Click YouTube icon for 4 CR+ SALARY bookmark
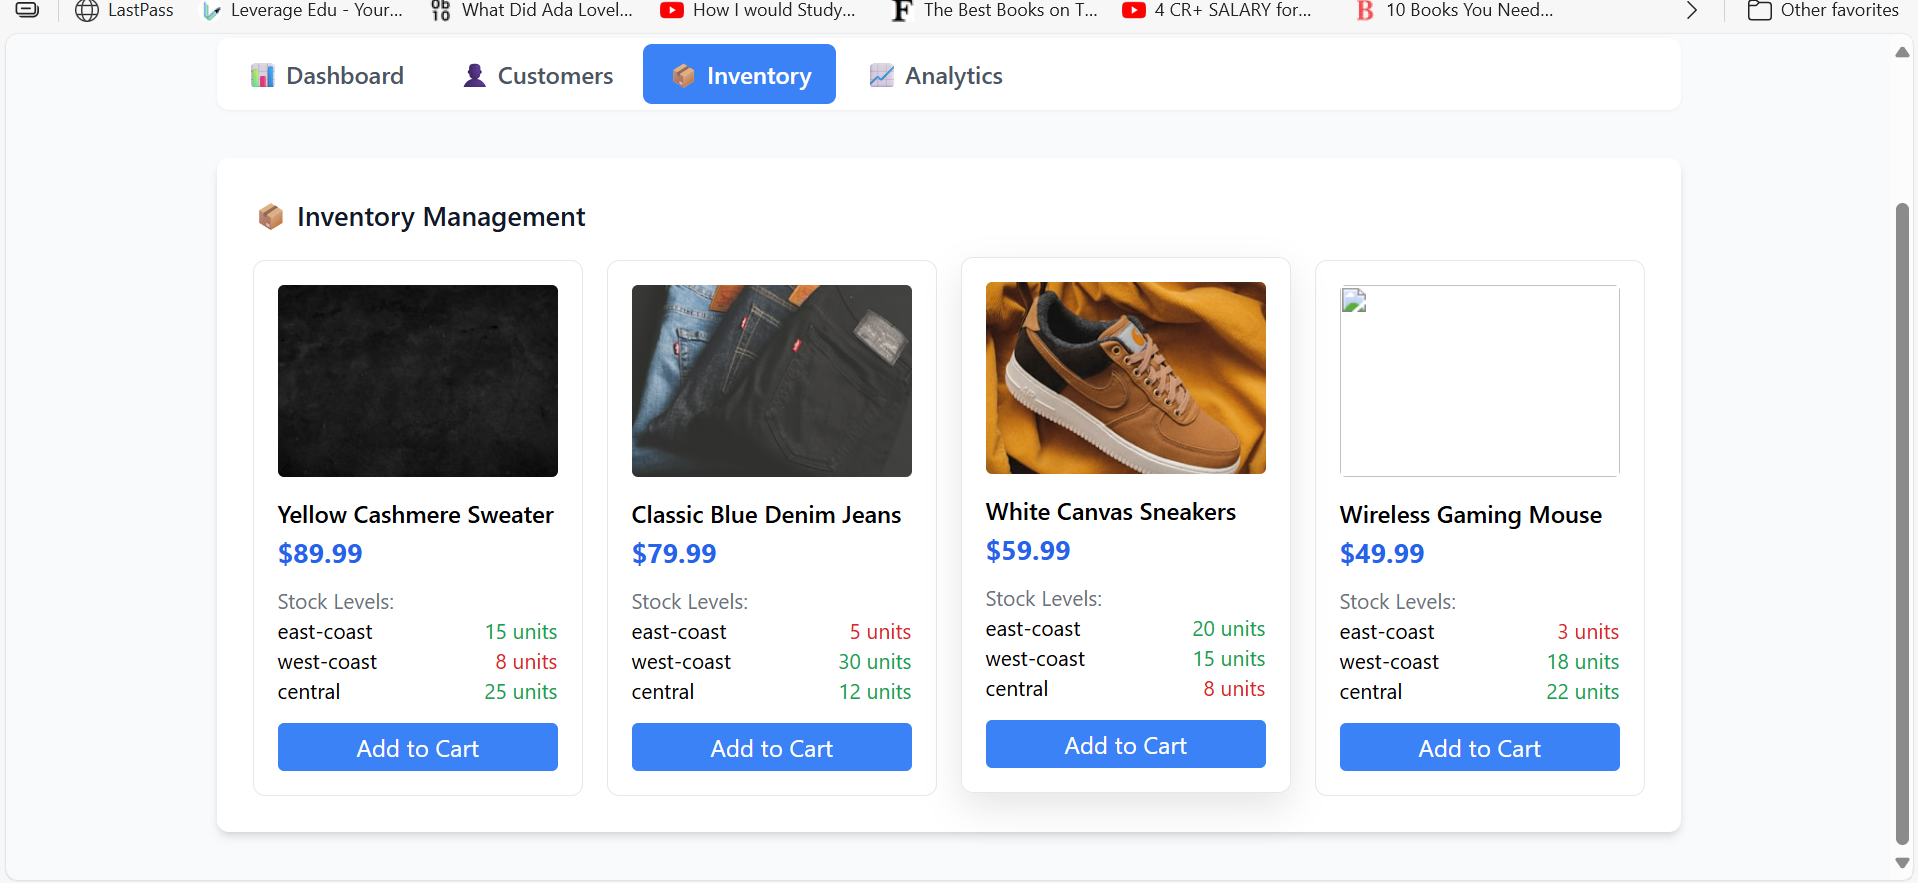 click(x=1133, y=11)
